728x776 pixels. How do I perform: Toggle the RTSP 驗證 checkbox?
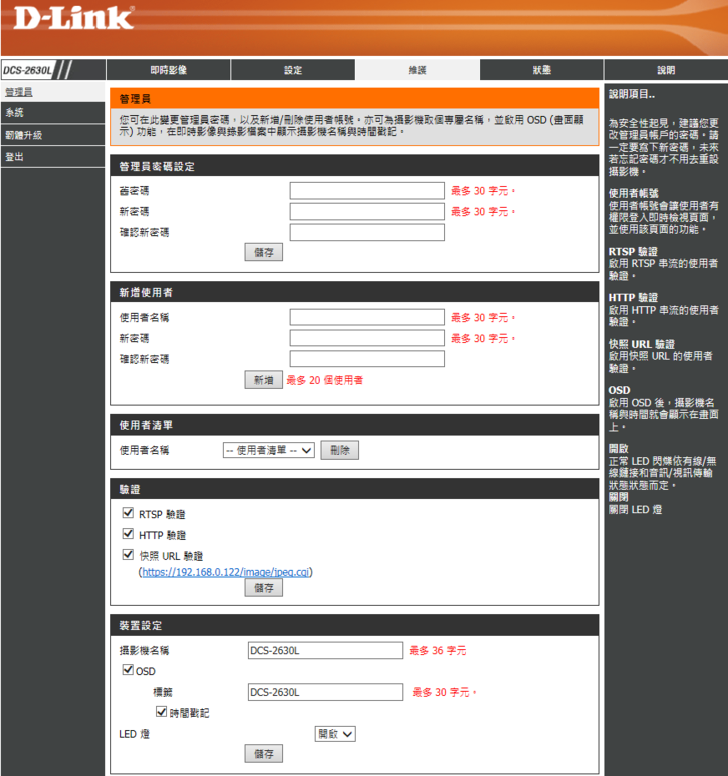point(128,513)
